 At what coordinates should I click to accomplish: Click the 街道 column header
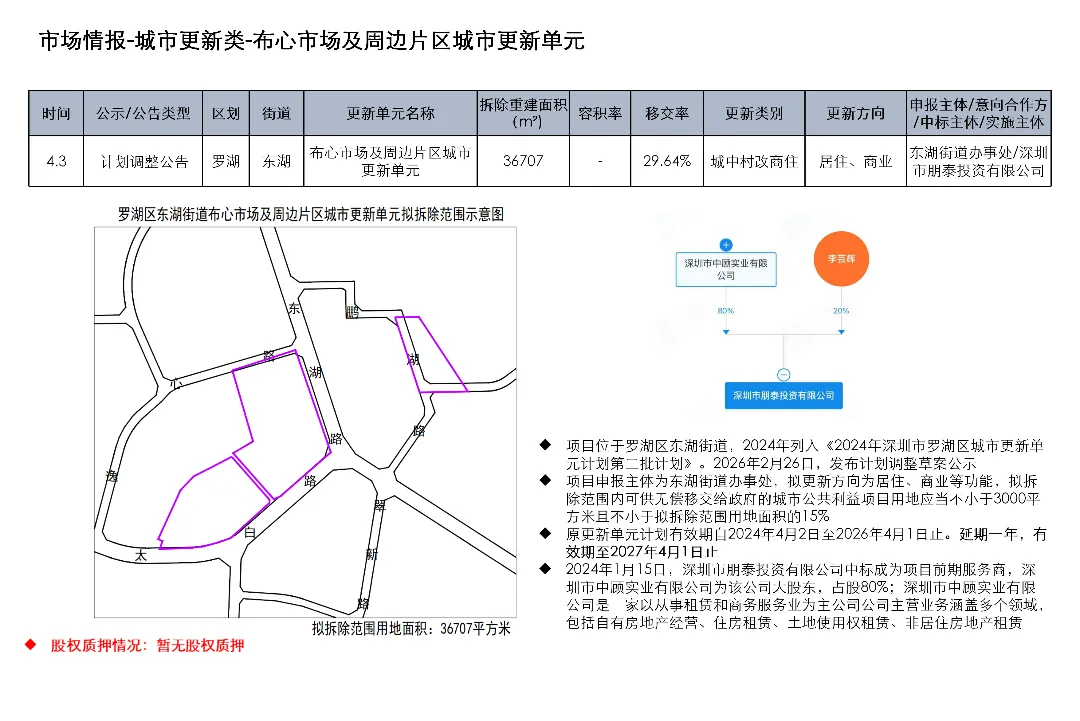pyautogui.click(x=276, y=113)
